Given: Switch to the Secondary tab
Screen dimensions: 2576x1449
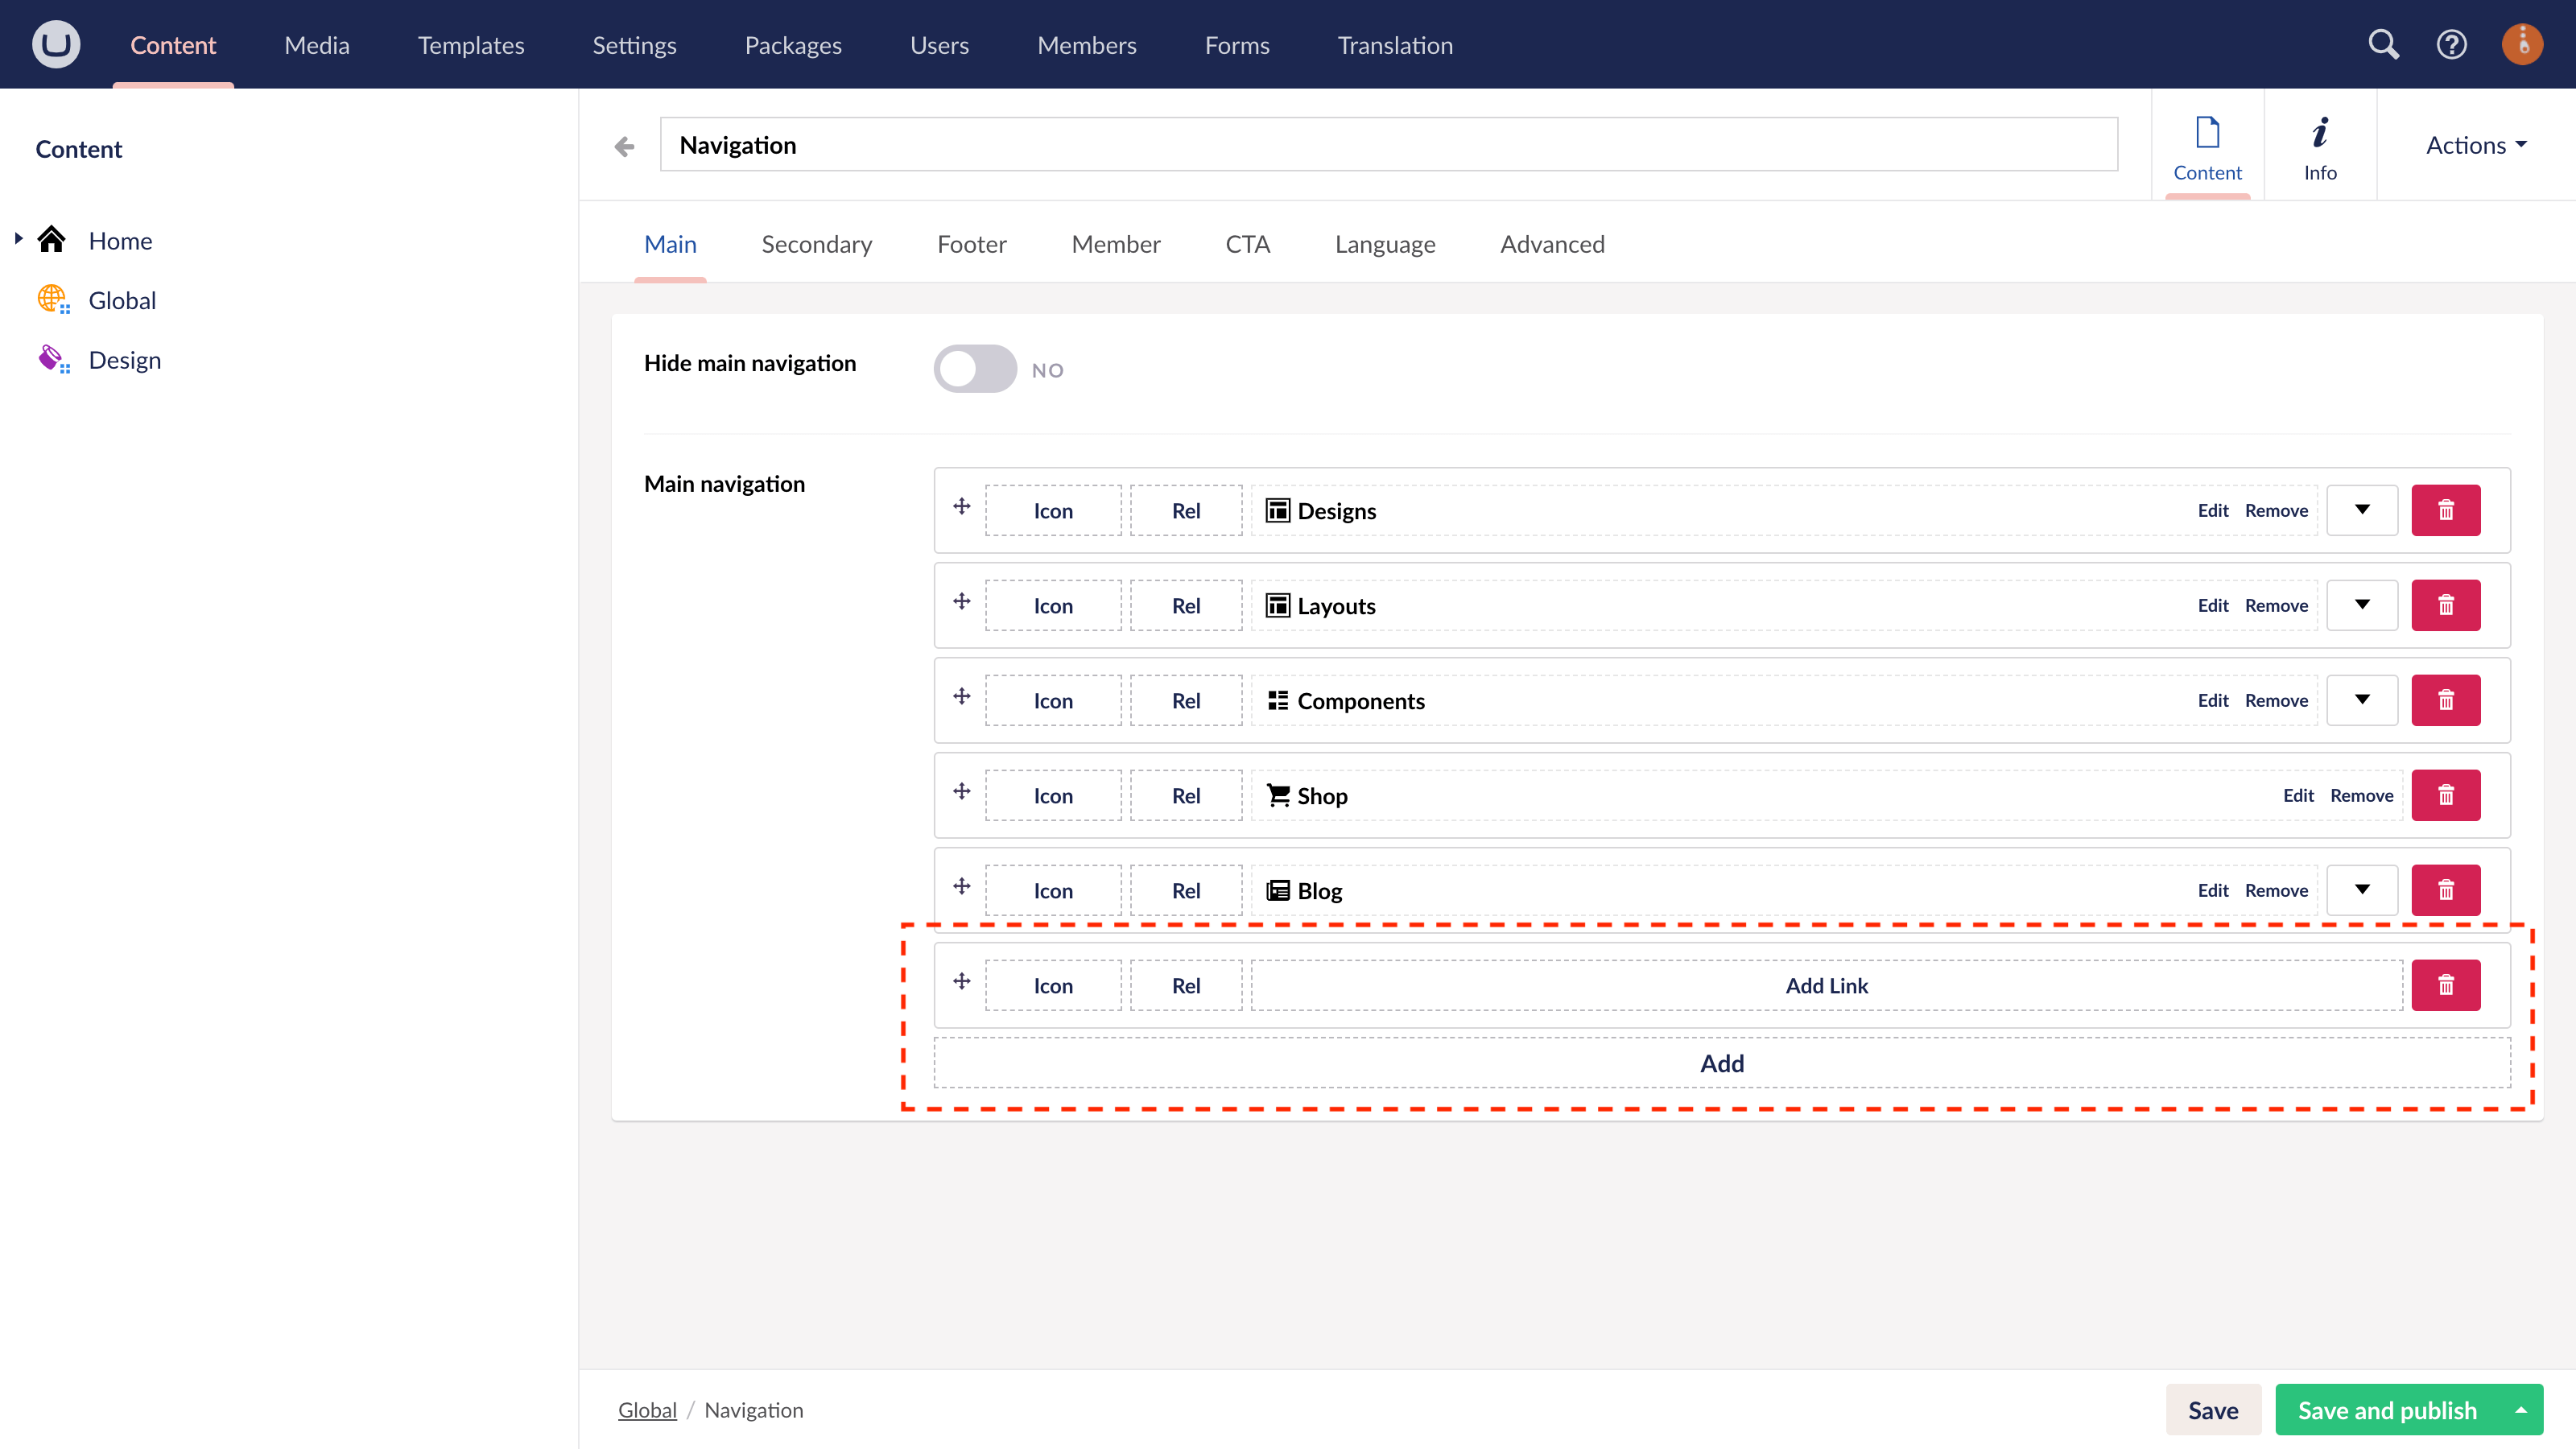Looking at the screenshot, I should pyautogui.click(x=816, y=244).
